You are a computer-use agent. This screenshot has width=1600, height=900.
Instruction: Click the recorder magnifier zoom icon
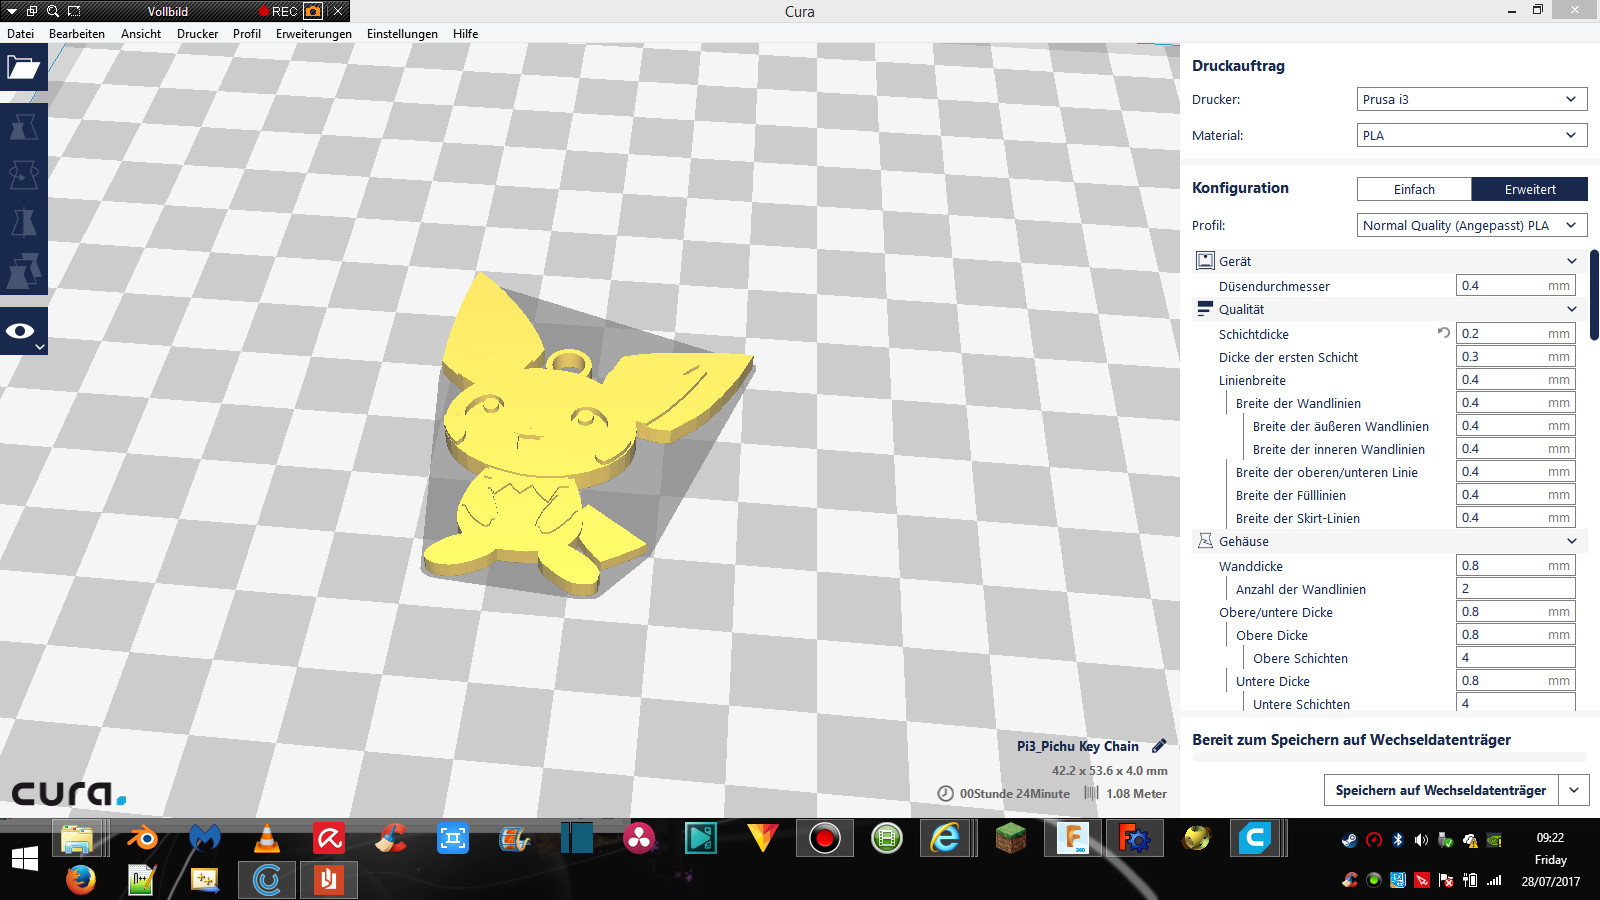52,11
